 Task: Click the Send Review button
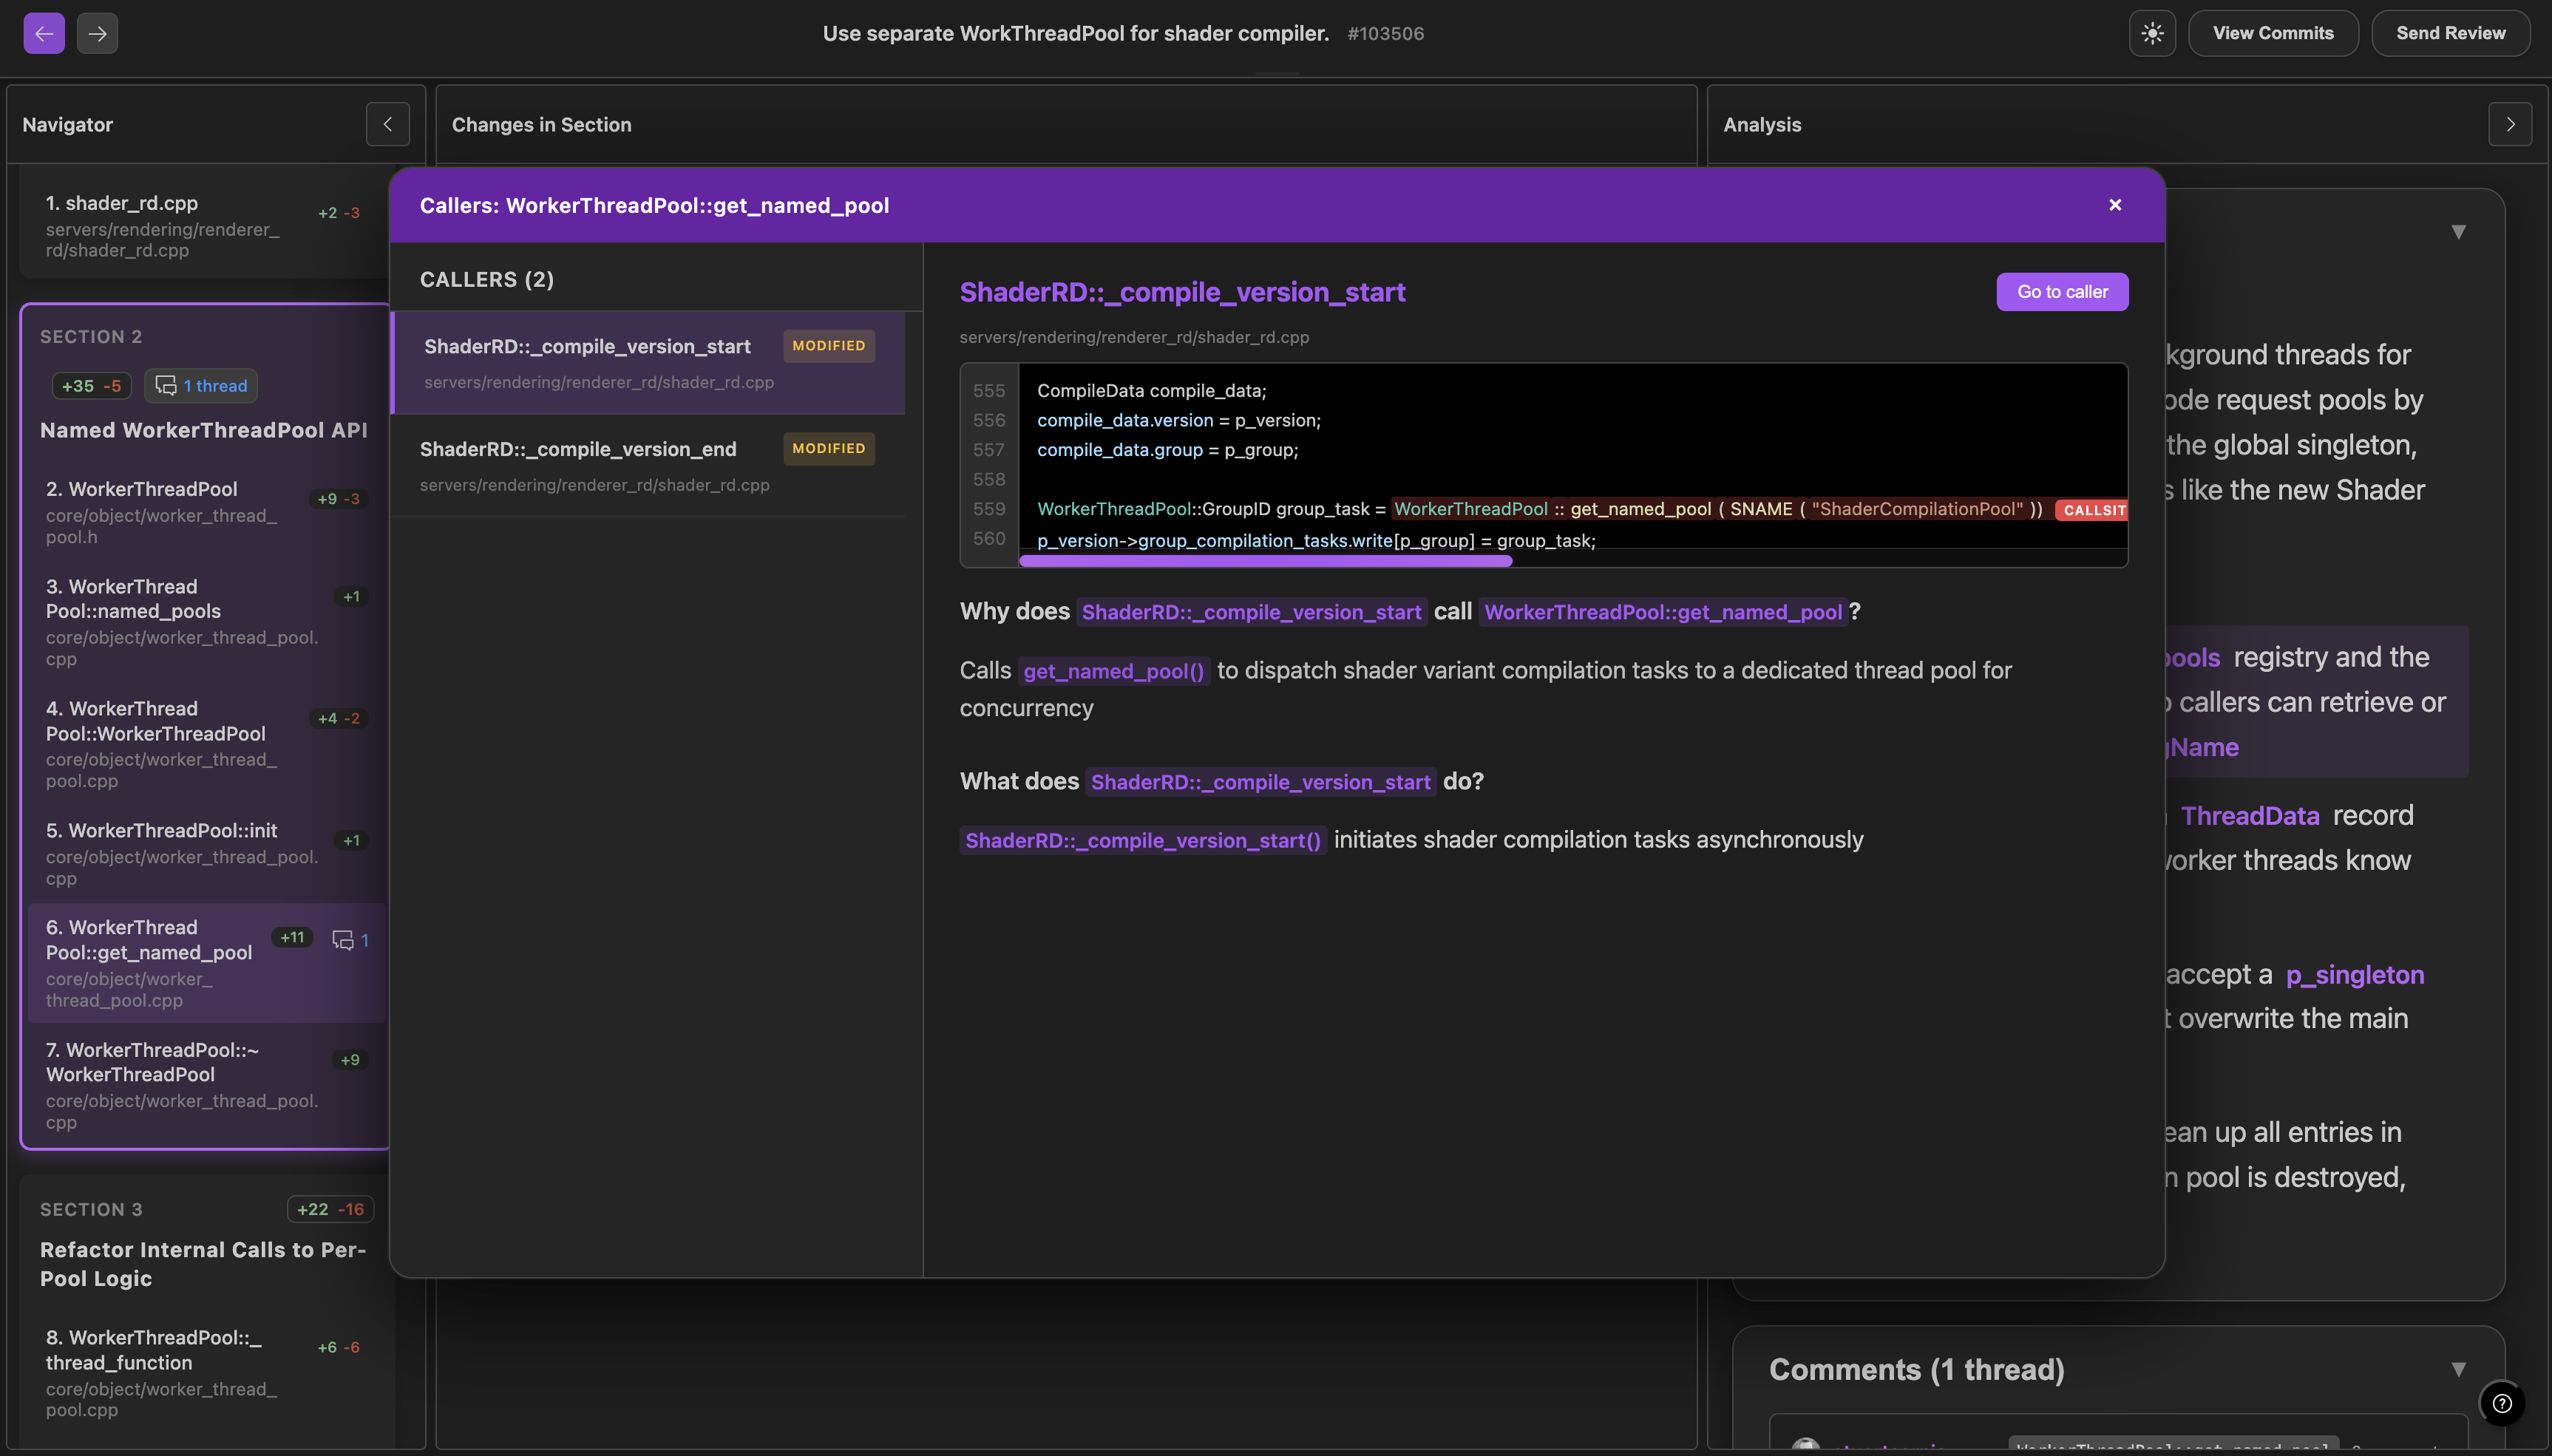2450,33
